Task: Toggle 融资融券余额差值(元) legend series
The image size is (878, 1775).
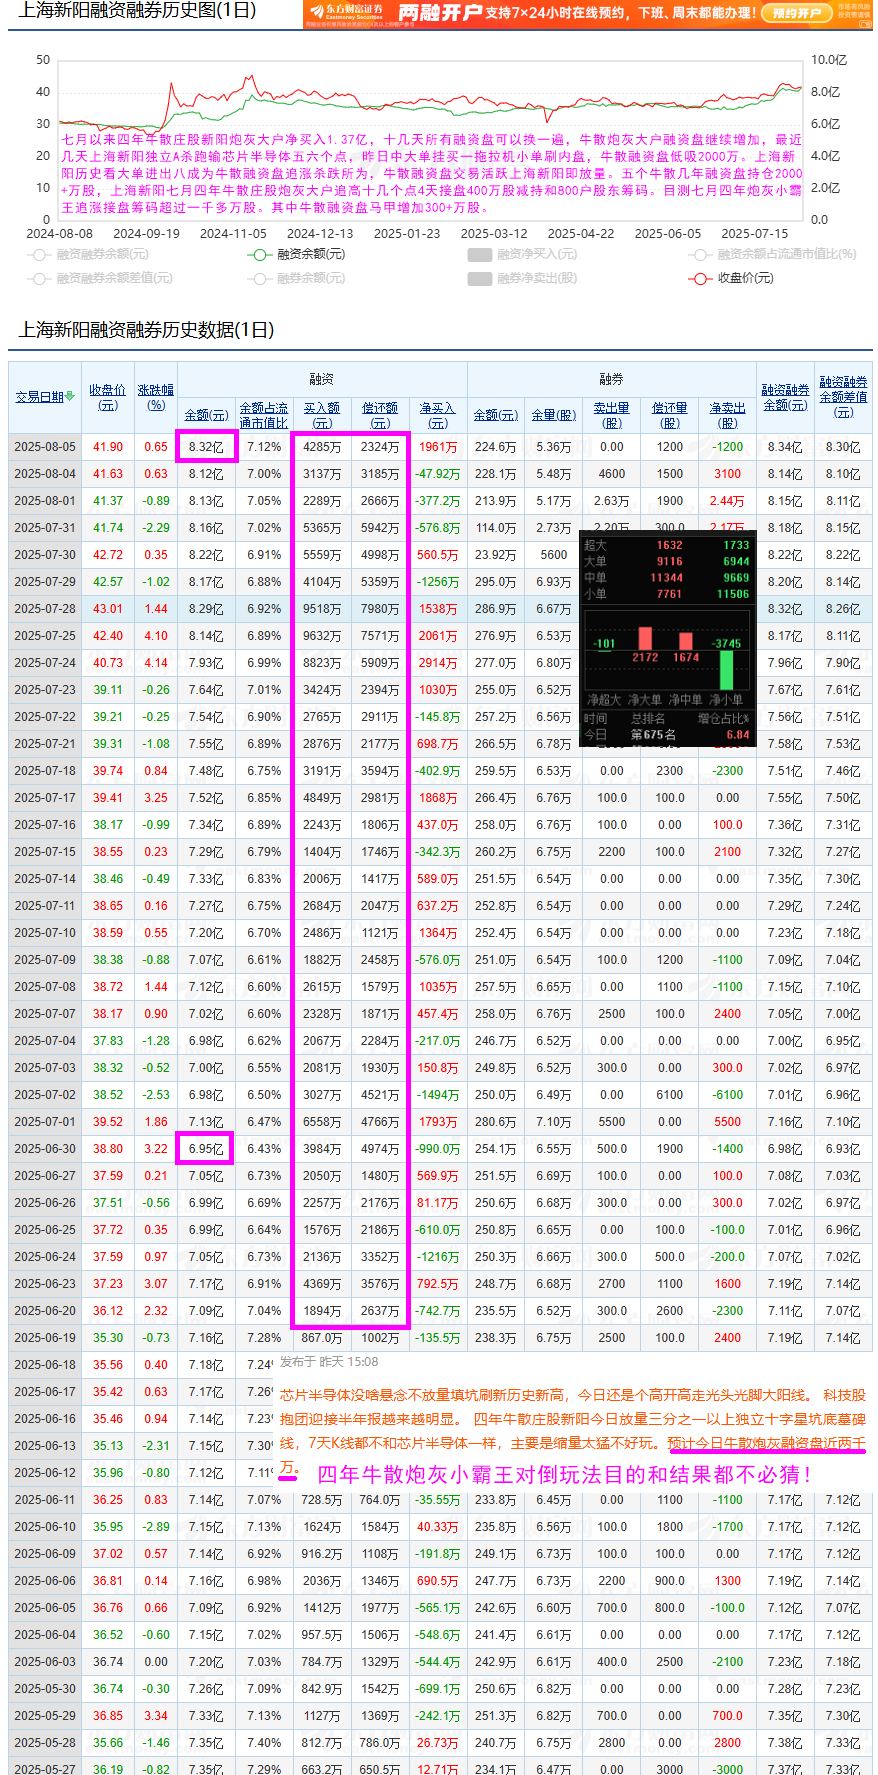Action: [x=101, y=278]
